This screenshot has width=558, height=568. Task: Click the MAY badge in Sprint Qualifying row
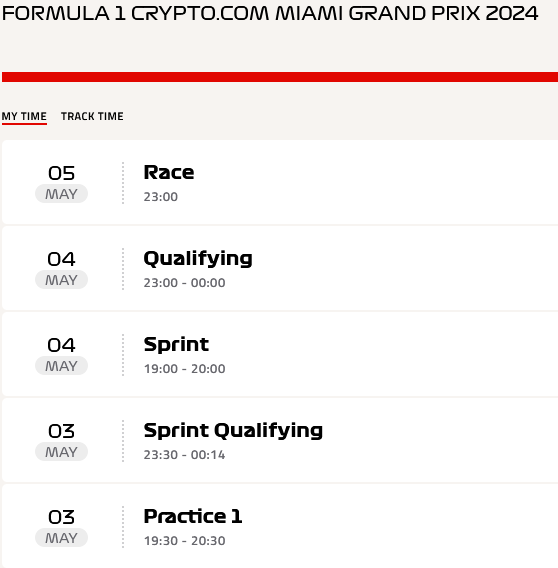coord(61,452)
